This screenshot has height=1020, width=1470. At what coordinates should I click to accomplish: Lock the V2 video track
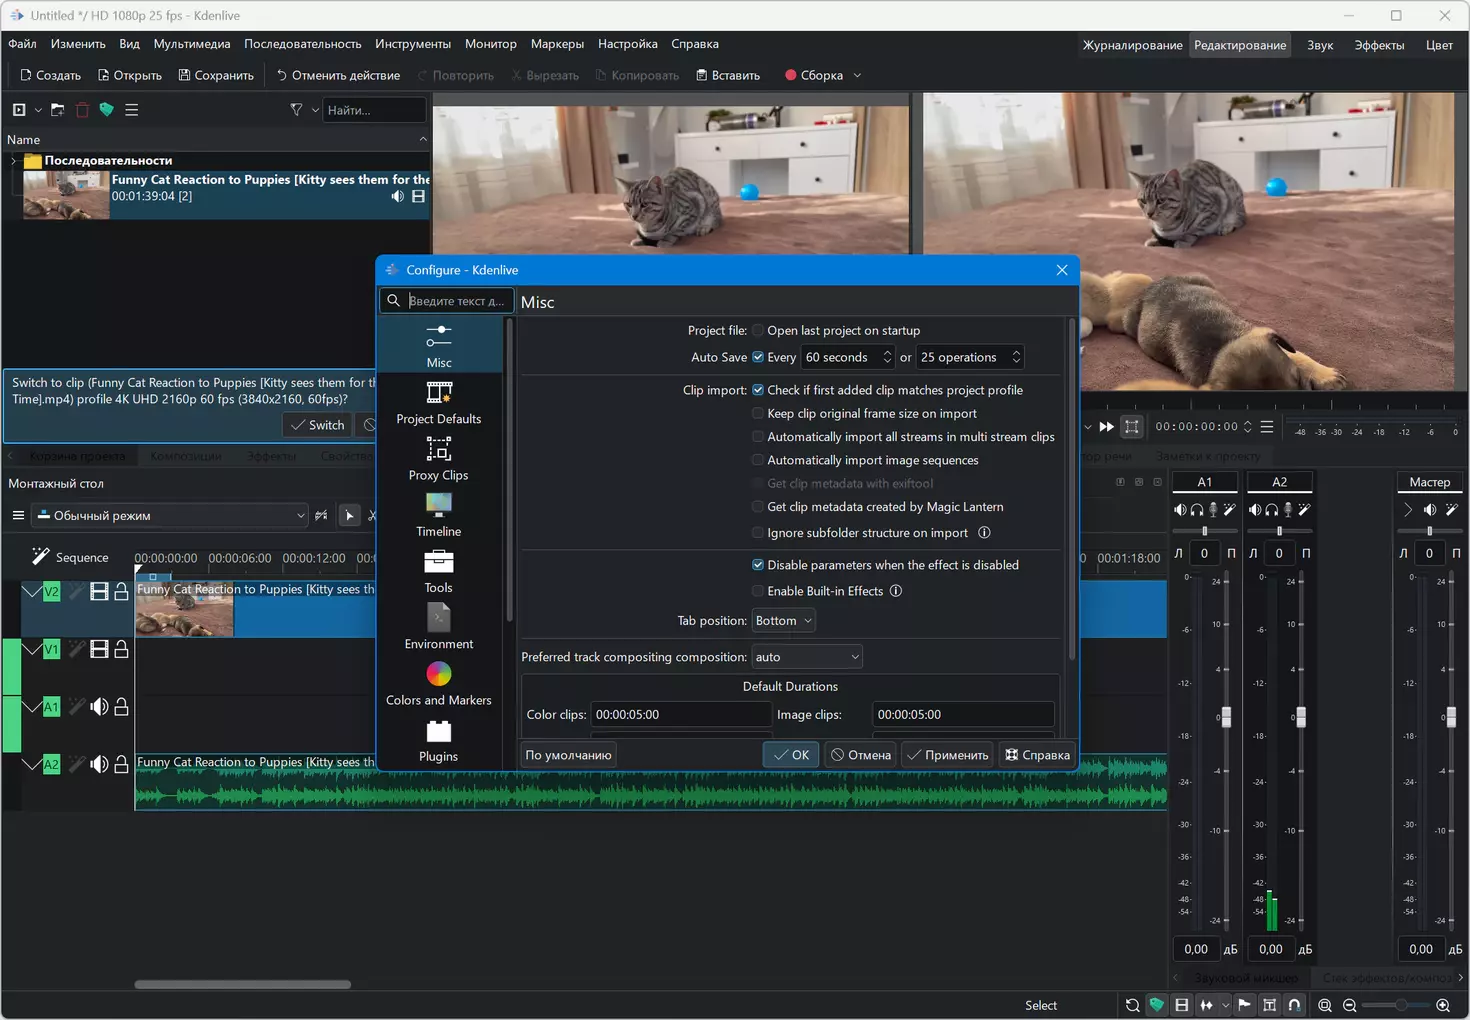(121, 592)
